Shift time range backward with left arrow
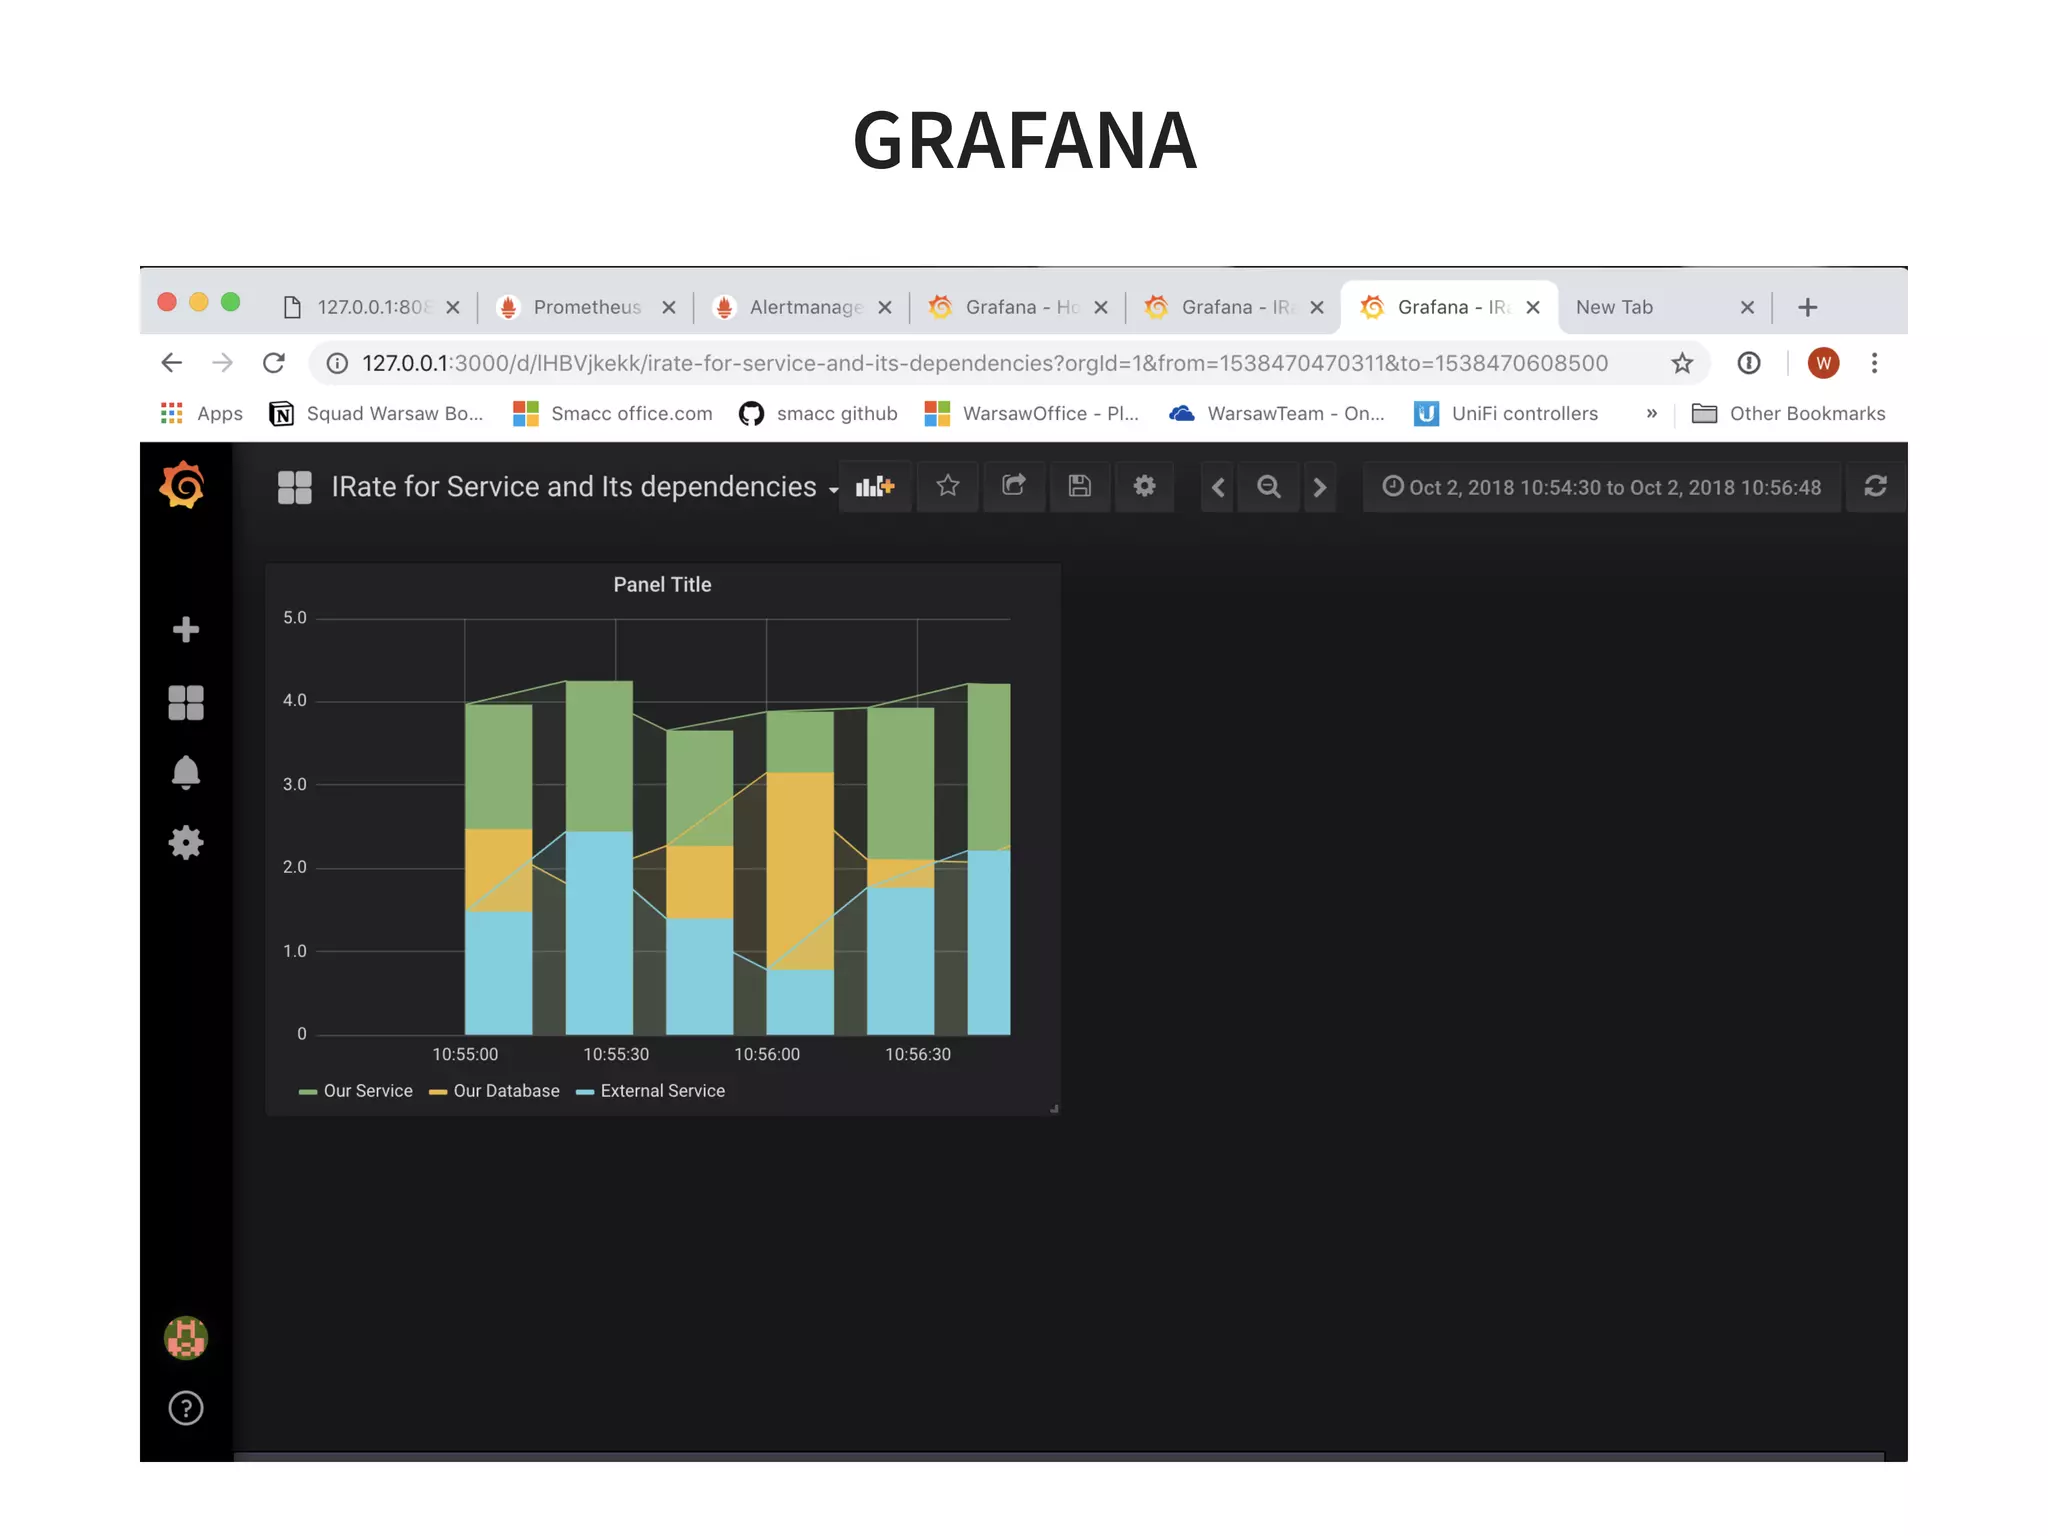Image resolution: width=2048 pixels, height=1536 pixels. click(x=1218, y=487)
